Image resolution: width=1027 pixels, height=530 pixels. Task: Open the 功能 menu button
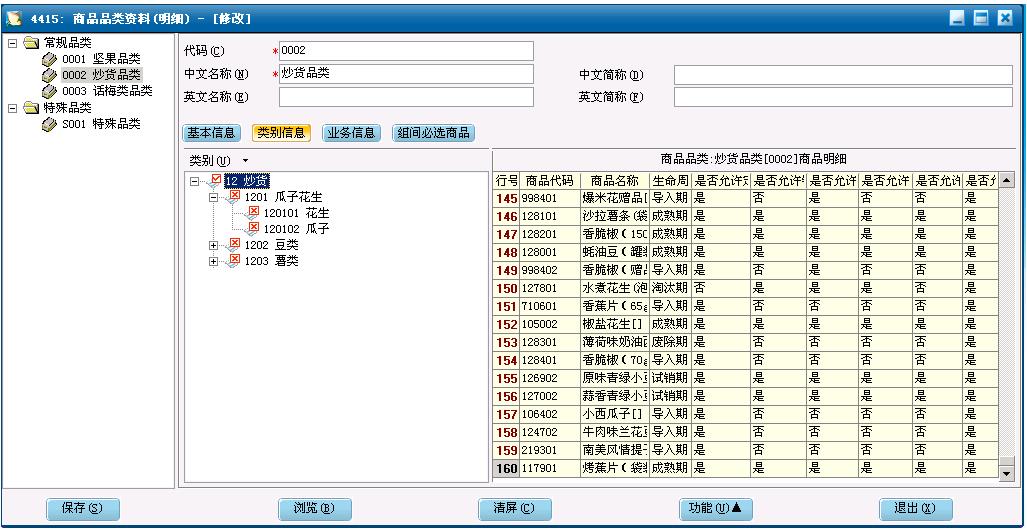coord(715,508)
